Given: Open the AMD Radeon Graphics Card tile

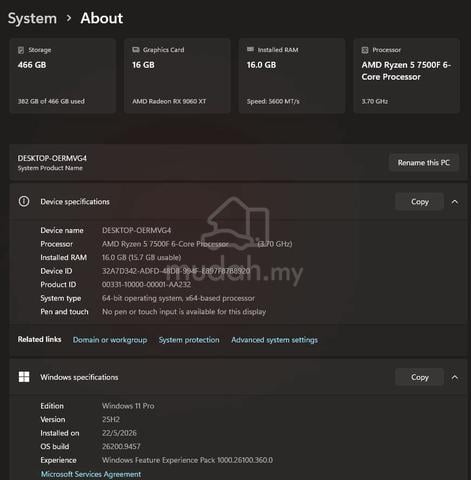Looking at the screenshot, I should tap(177, 76).
